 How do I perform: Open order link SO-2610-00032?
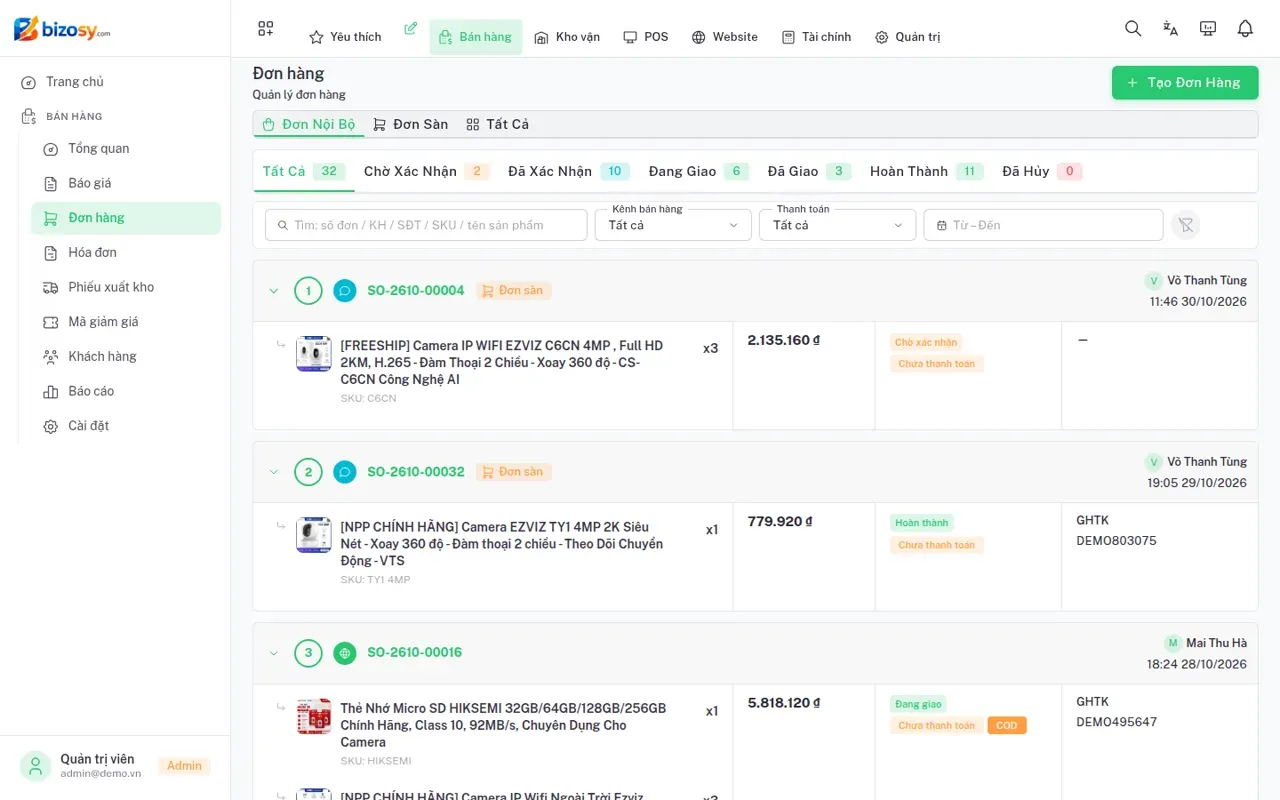coord(416,472)
